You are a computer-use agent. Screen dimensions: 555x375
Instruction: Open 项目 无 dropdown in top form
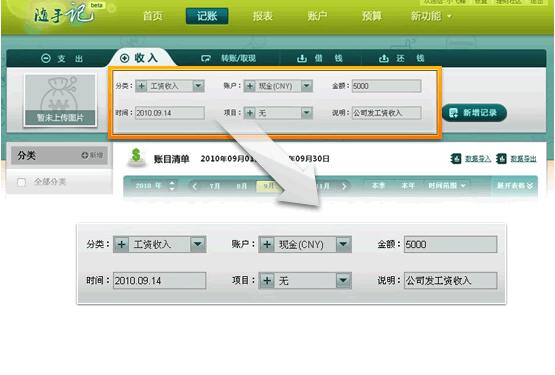307,113
